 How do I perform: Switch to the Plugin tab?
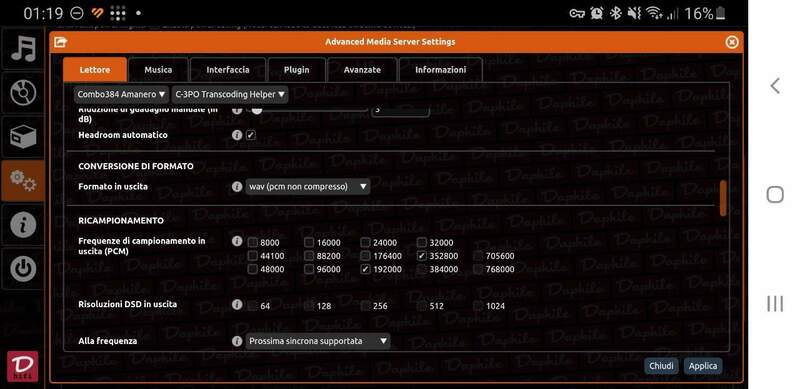point(296,70)
